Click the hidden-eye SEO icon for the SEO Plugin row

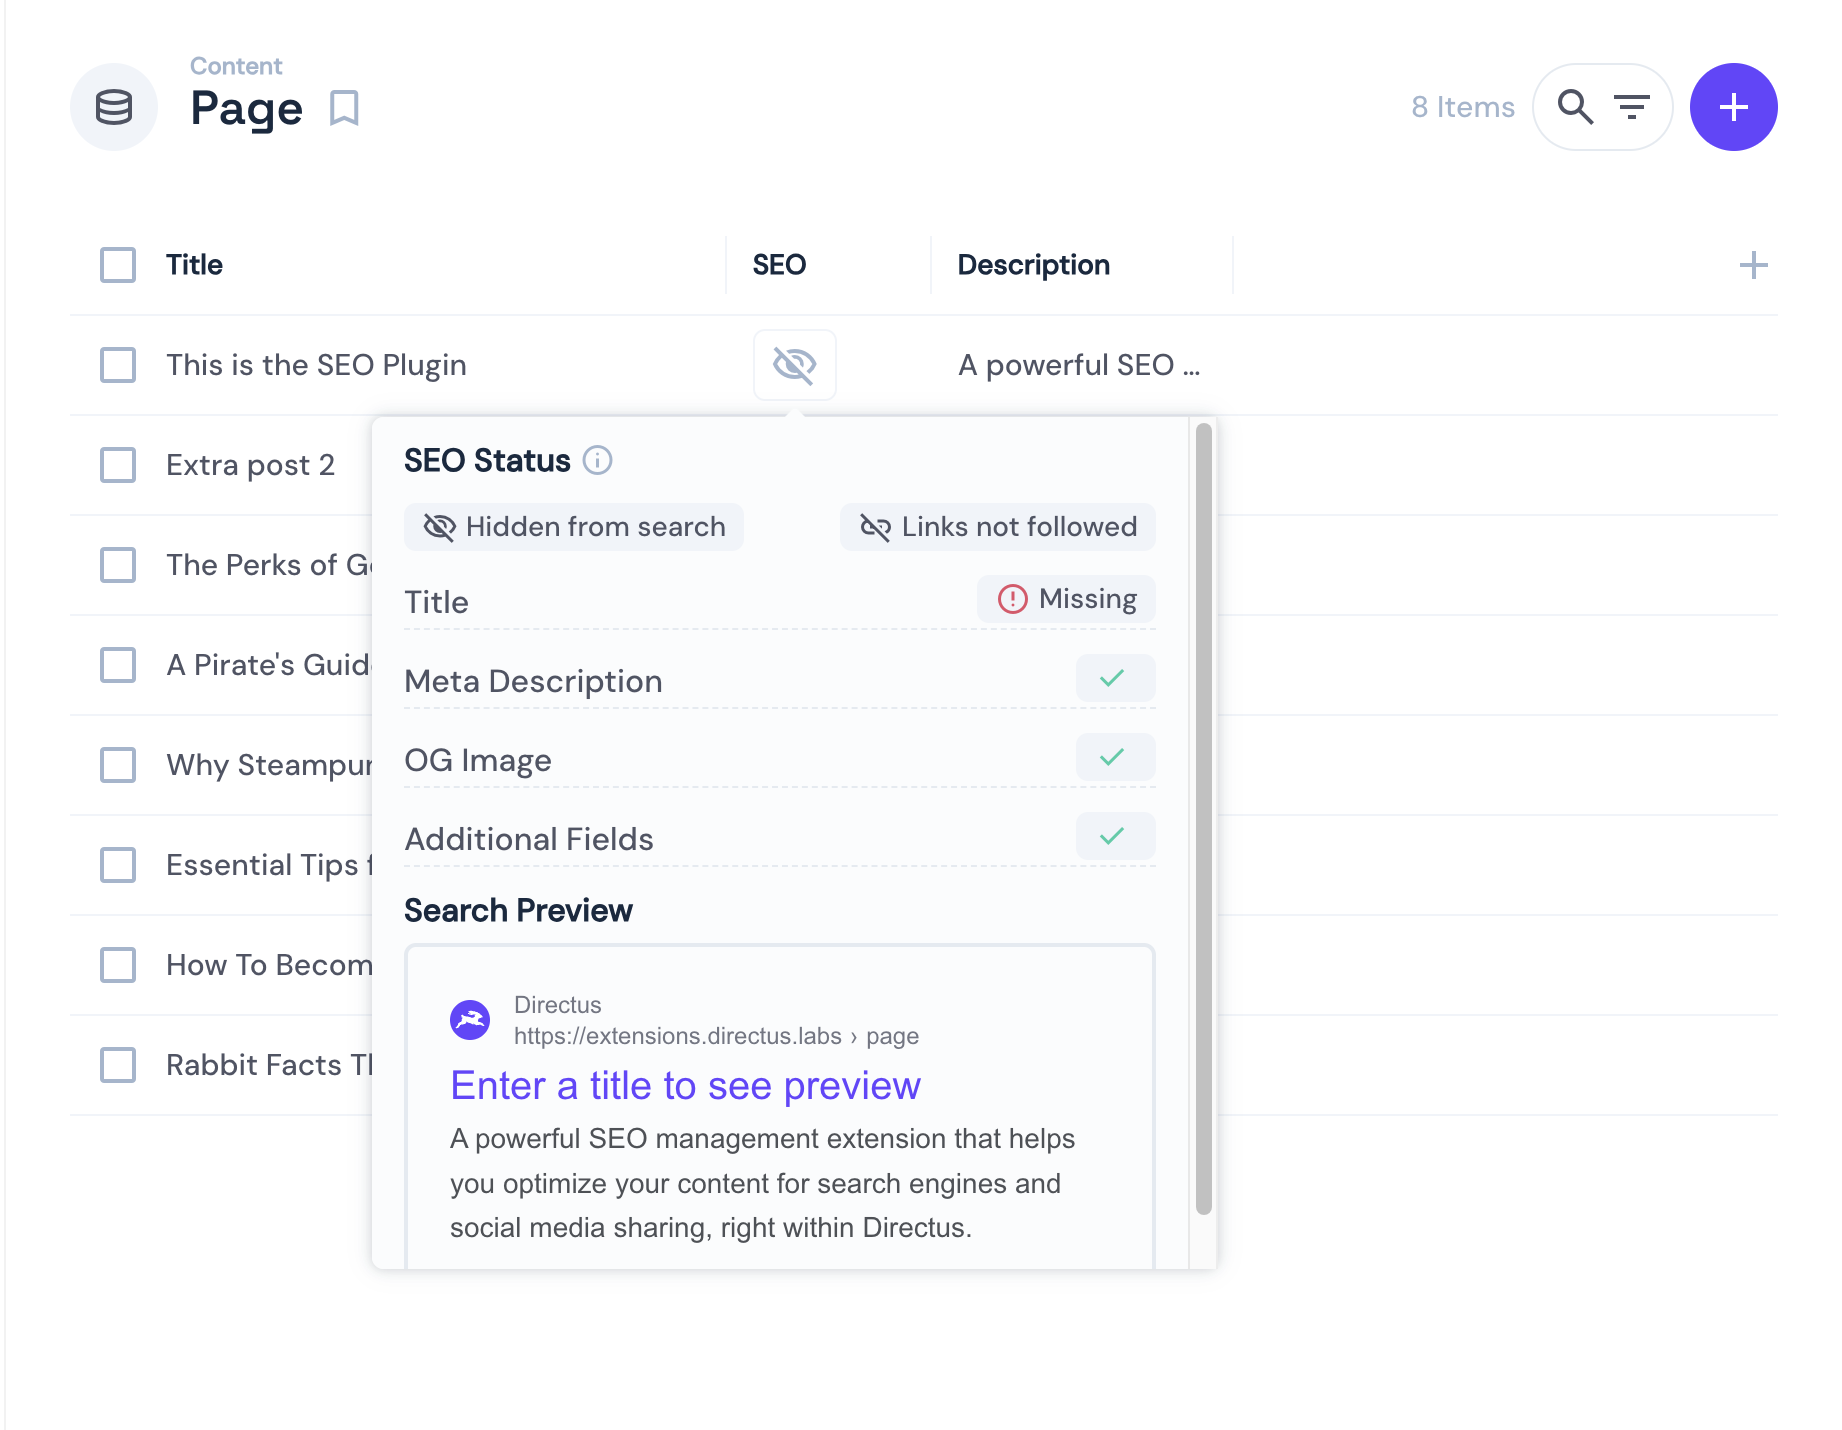(795, 365)
